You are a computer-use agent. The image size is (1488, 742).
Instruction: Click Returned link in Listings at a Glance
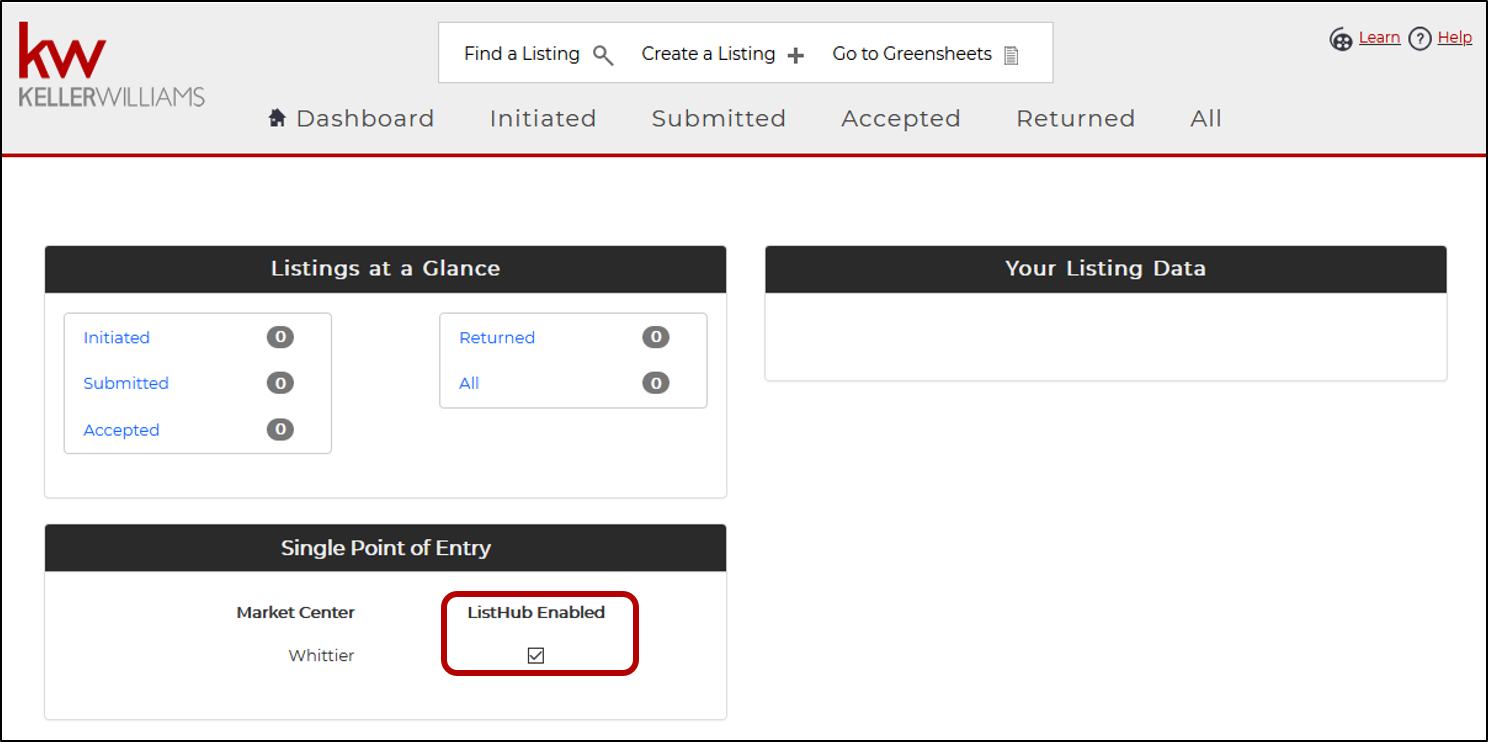pyautogui.click(x=497, y=338)
